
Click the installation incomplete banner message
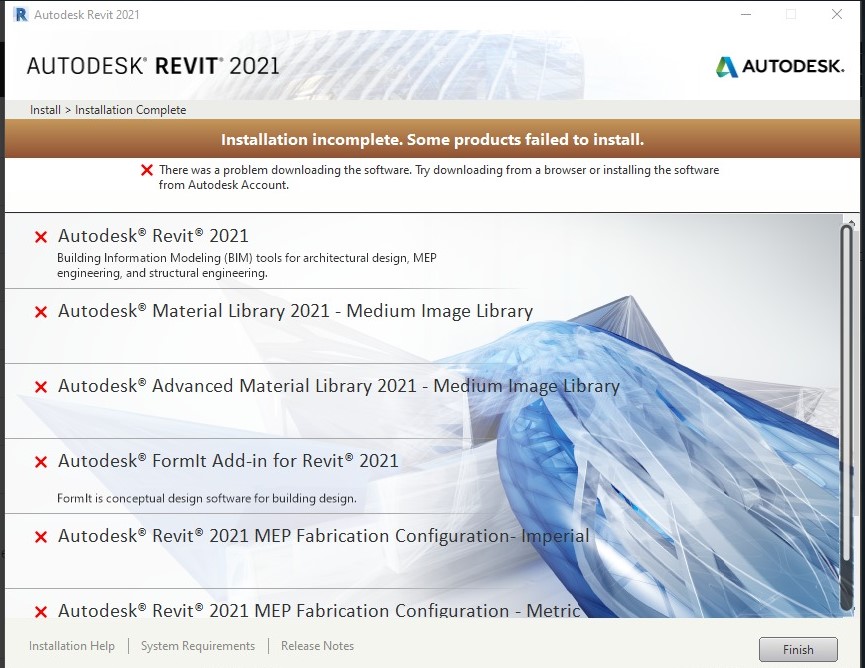tap(432, 139)
